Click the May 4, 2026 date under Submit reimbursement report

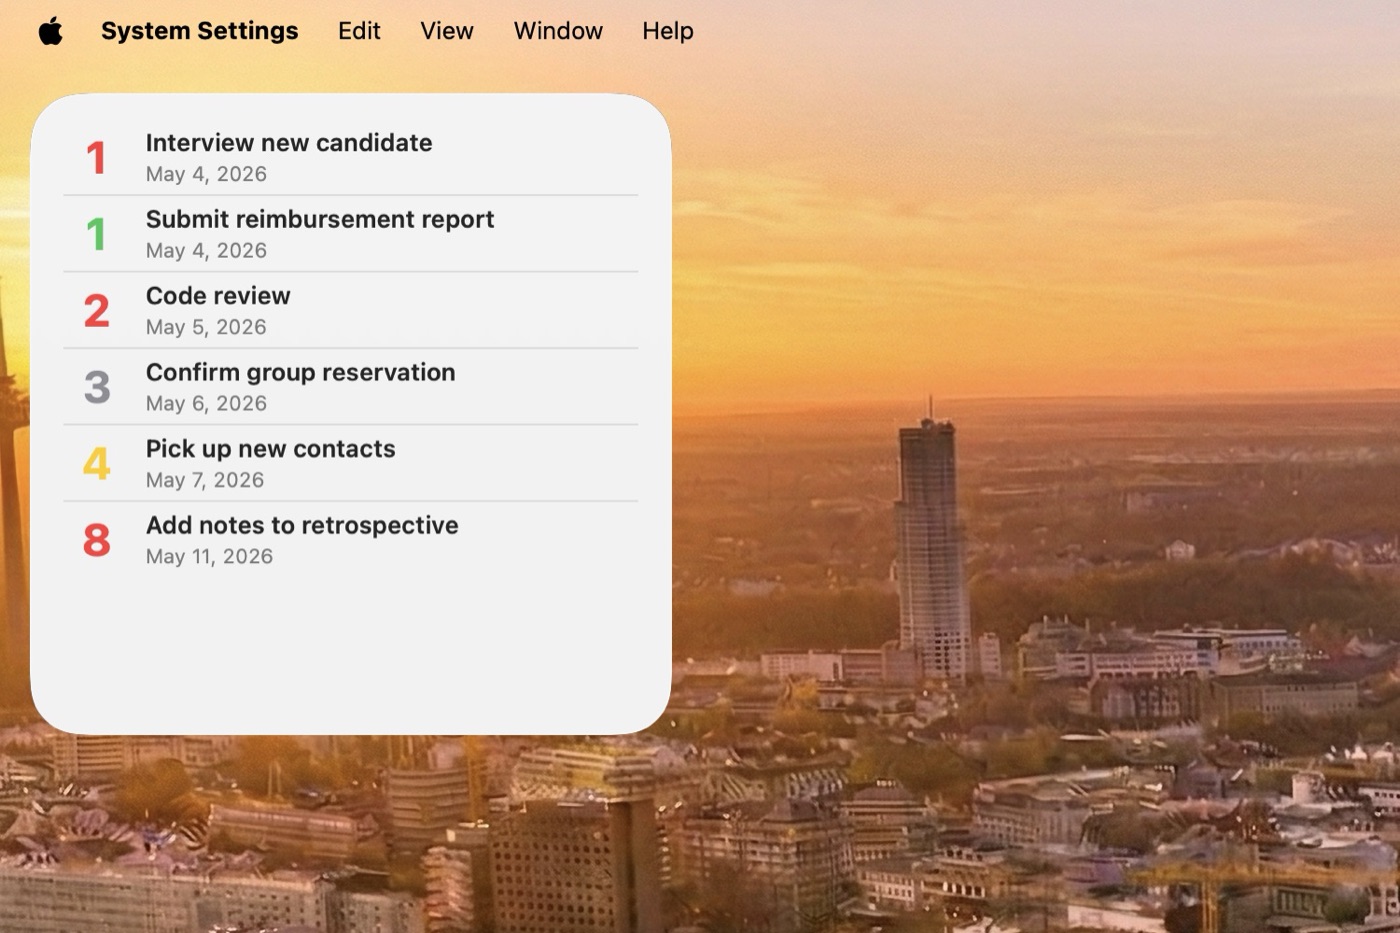tap(206, 251)
